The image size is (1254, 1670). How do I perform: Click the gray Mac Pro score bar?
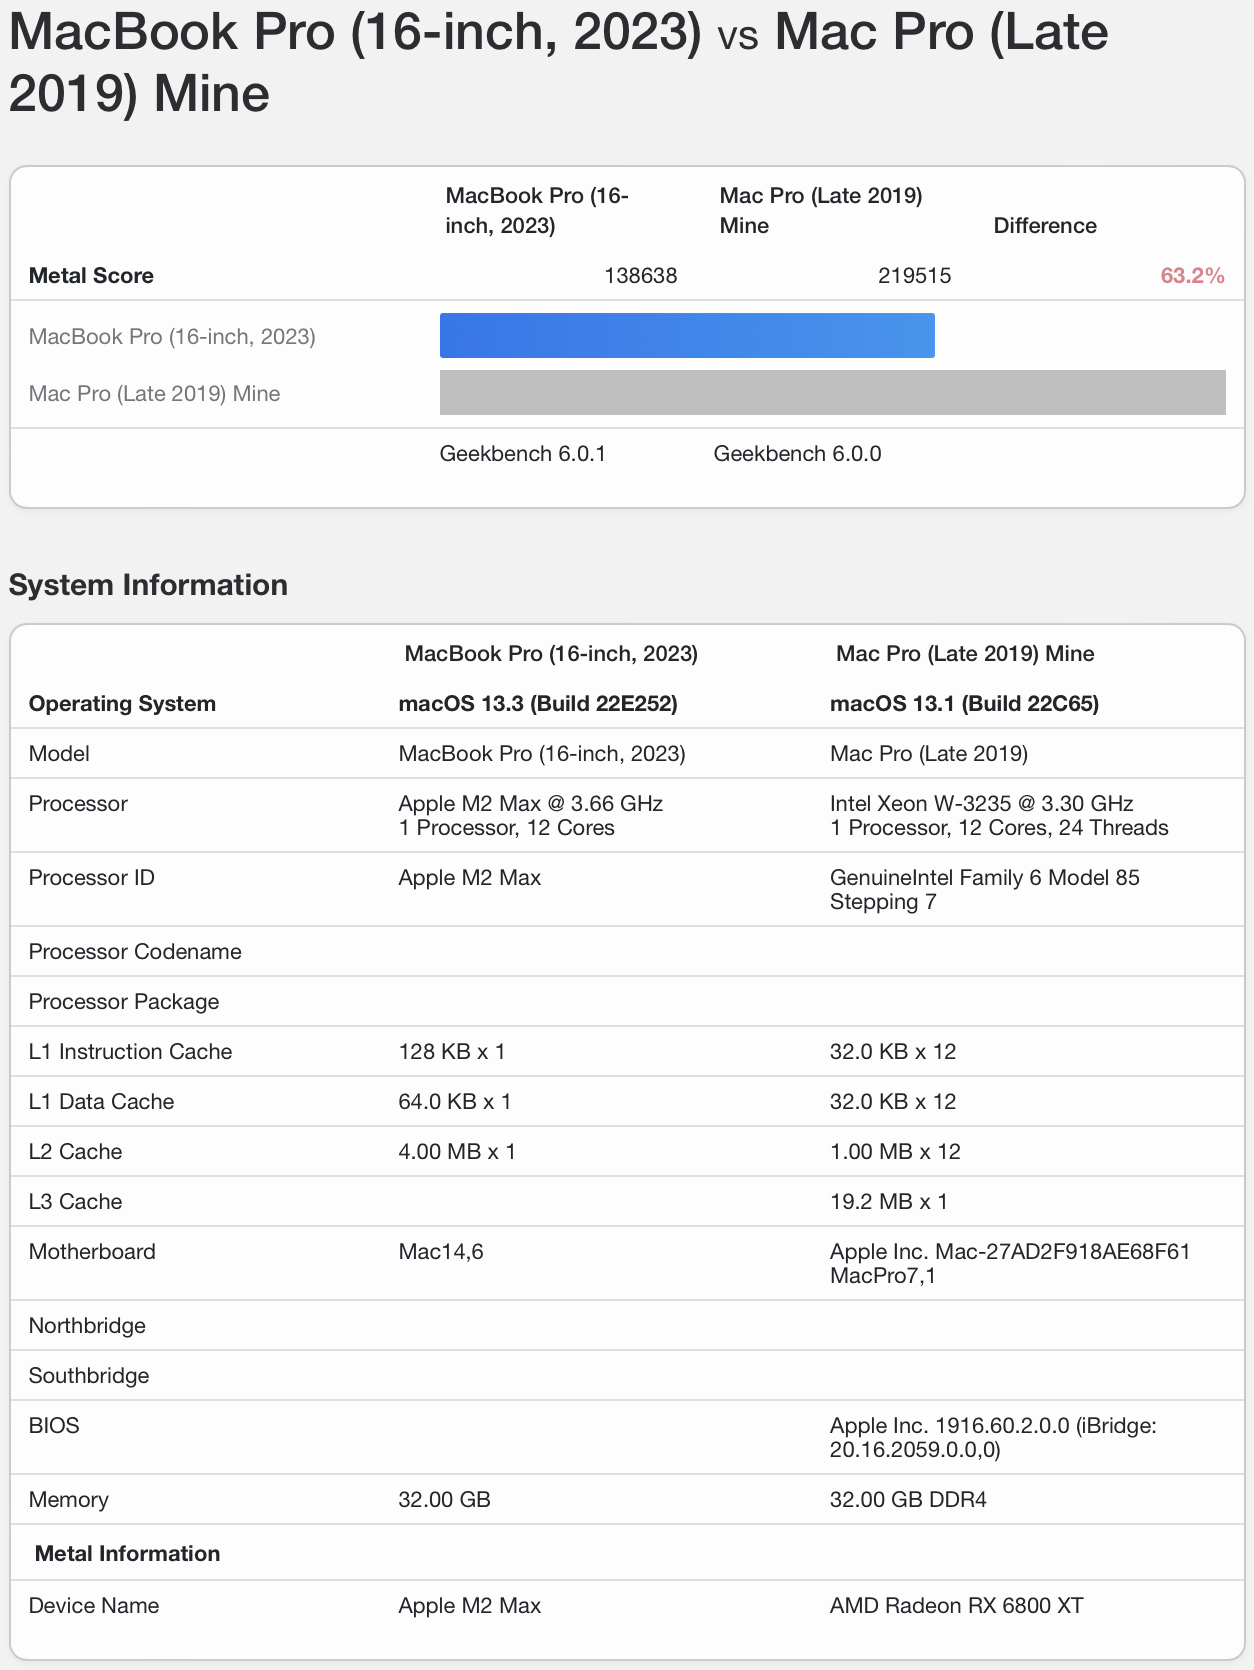pyautogui.click(x=832, y=392)
